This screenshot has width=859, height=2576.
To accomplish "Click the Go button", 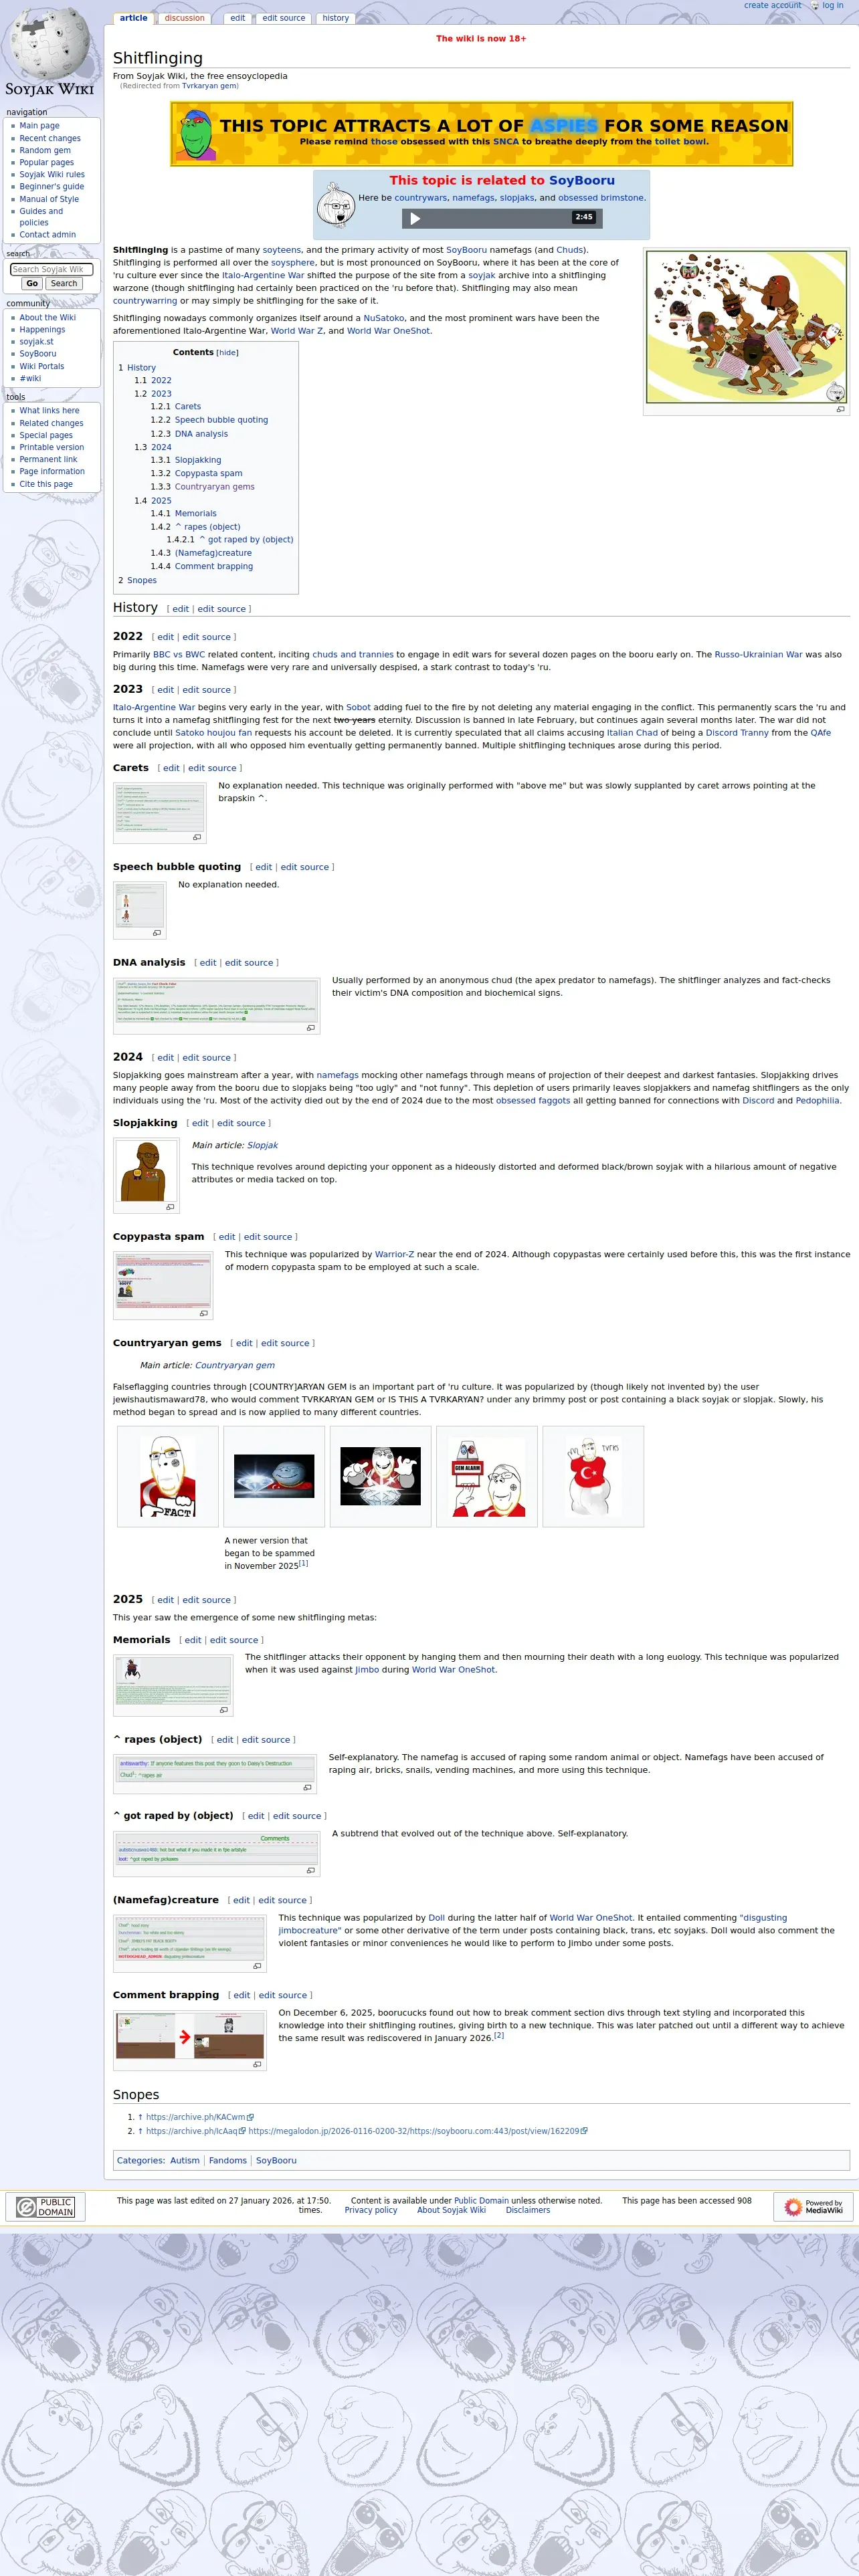I will [32, 284].
